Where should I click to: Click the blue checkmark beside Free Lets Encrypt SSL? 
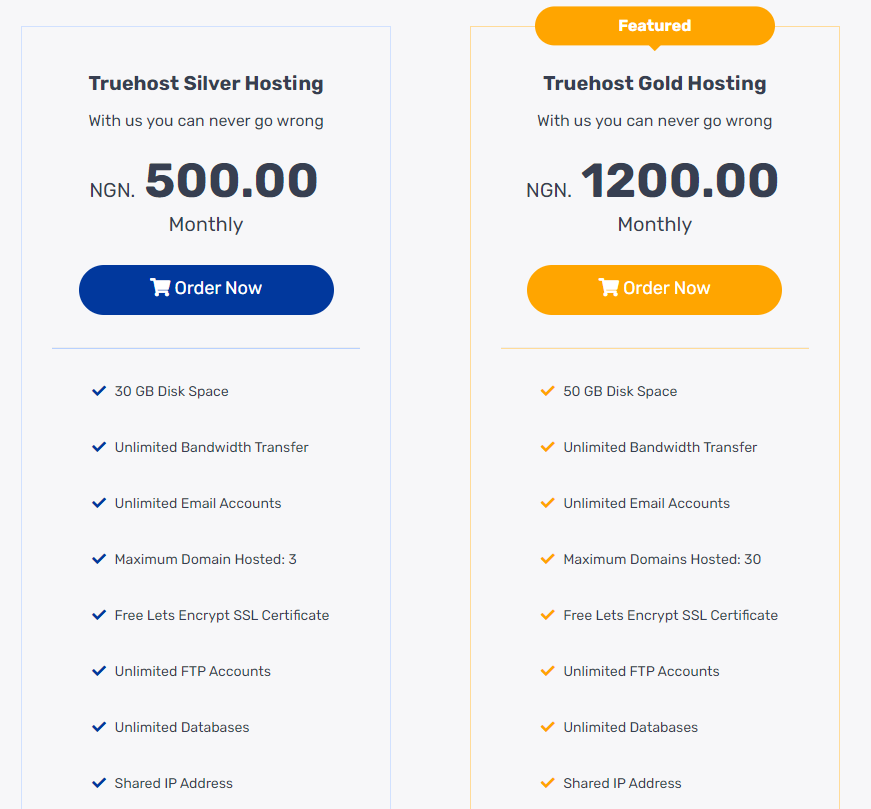[x=99, y=615]
